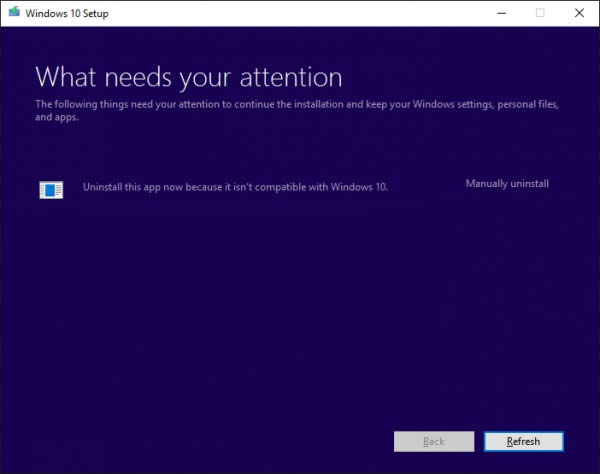Click the greyed-out Back button

tap(434, 441)
